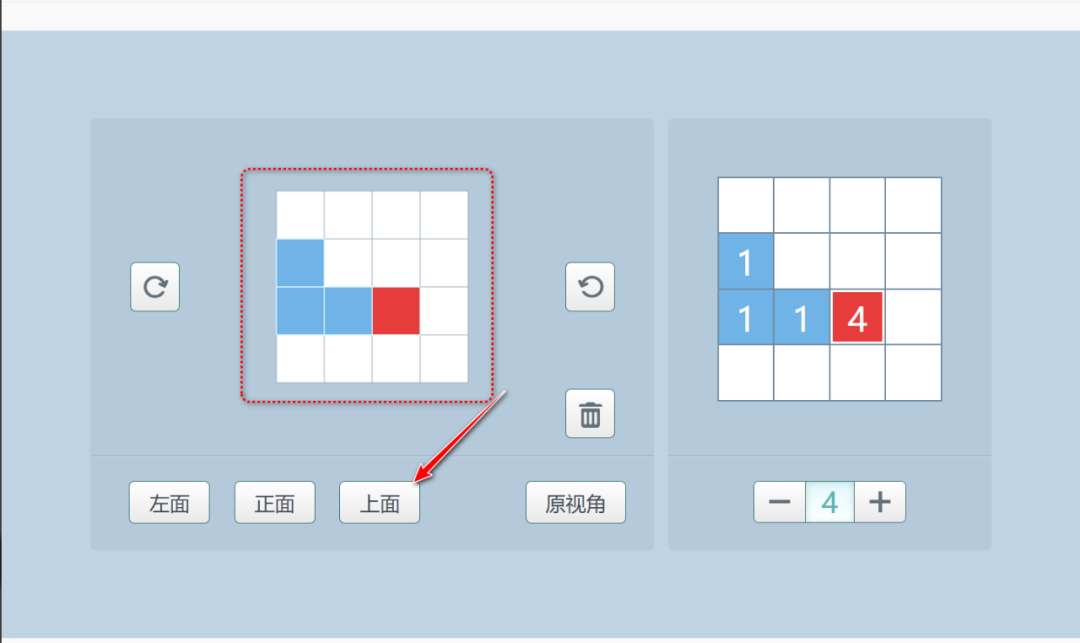1080x643 pixels.
Task: Click the cell labeled 4 in red
Action: (857, 318)
